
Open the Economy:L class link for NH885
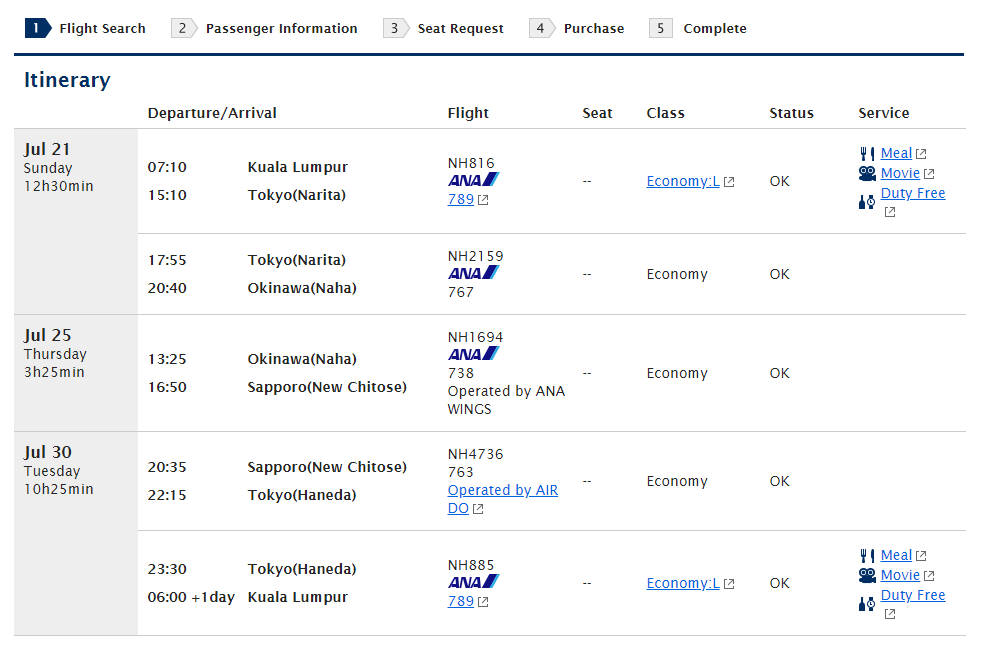click(683, 583)
